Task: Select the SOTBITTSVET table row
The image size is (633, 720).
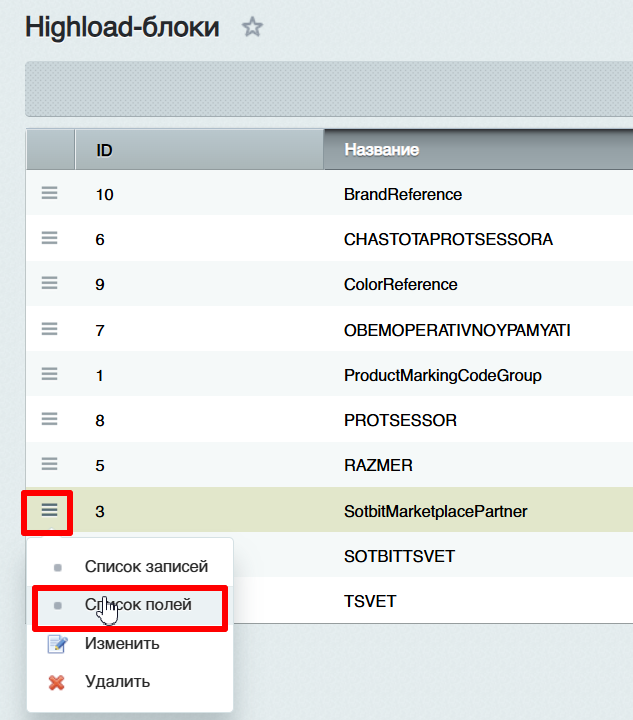Action: point(400,556)
